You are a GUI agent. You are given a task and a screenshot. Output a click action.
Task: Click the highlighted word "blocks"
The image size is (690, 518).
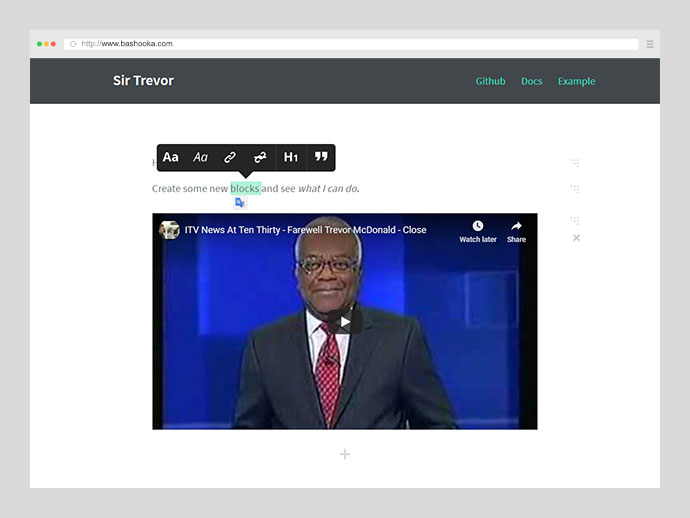(245, 188)
